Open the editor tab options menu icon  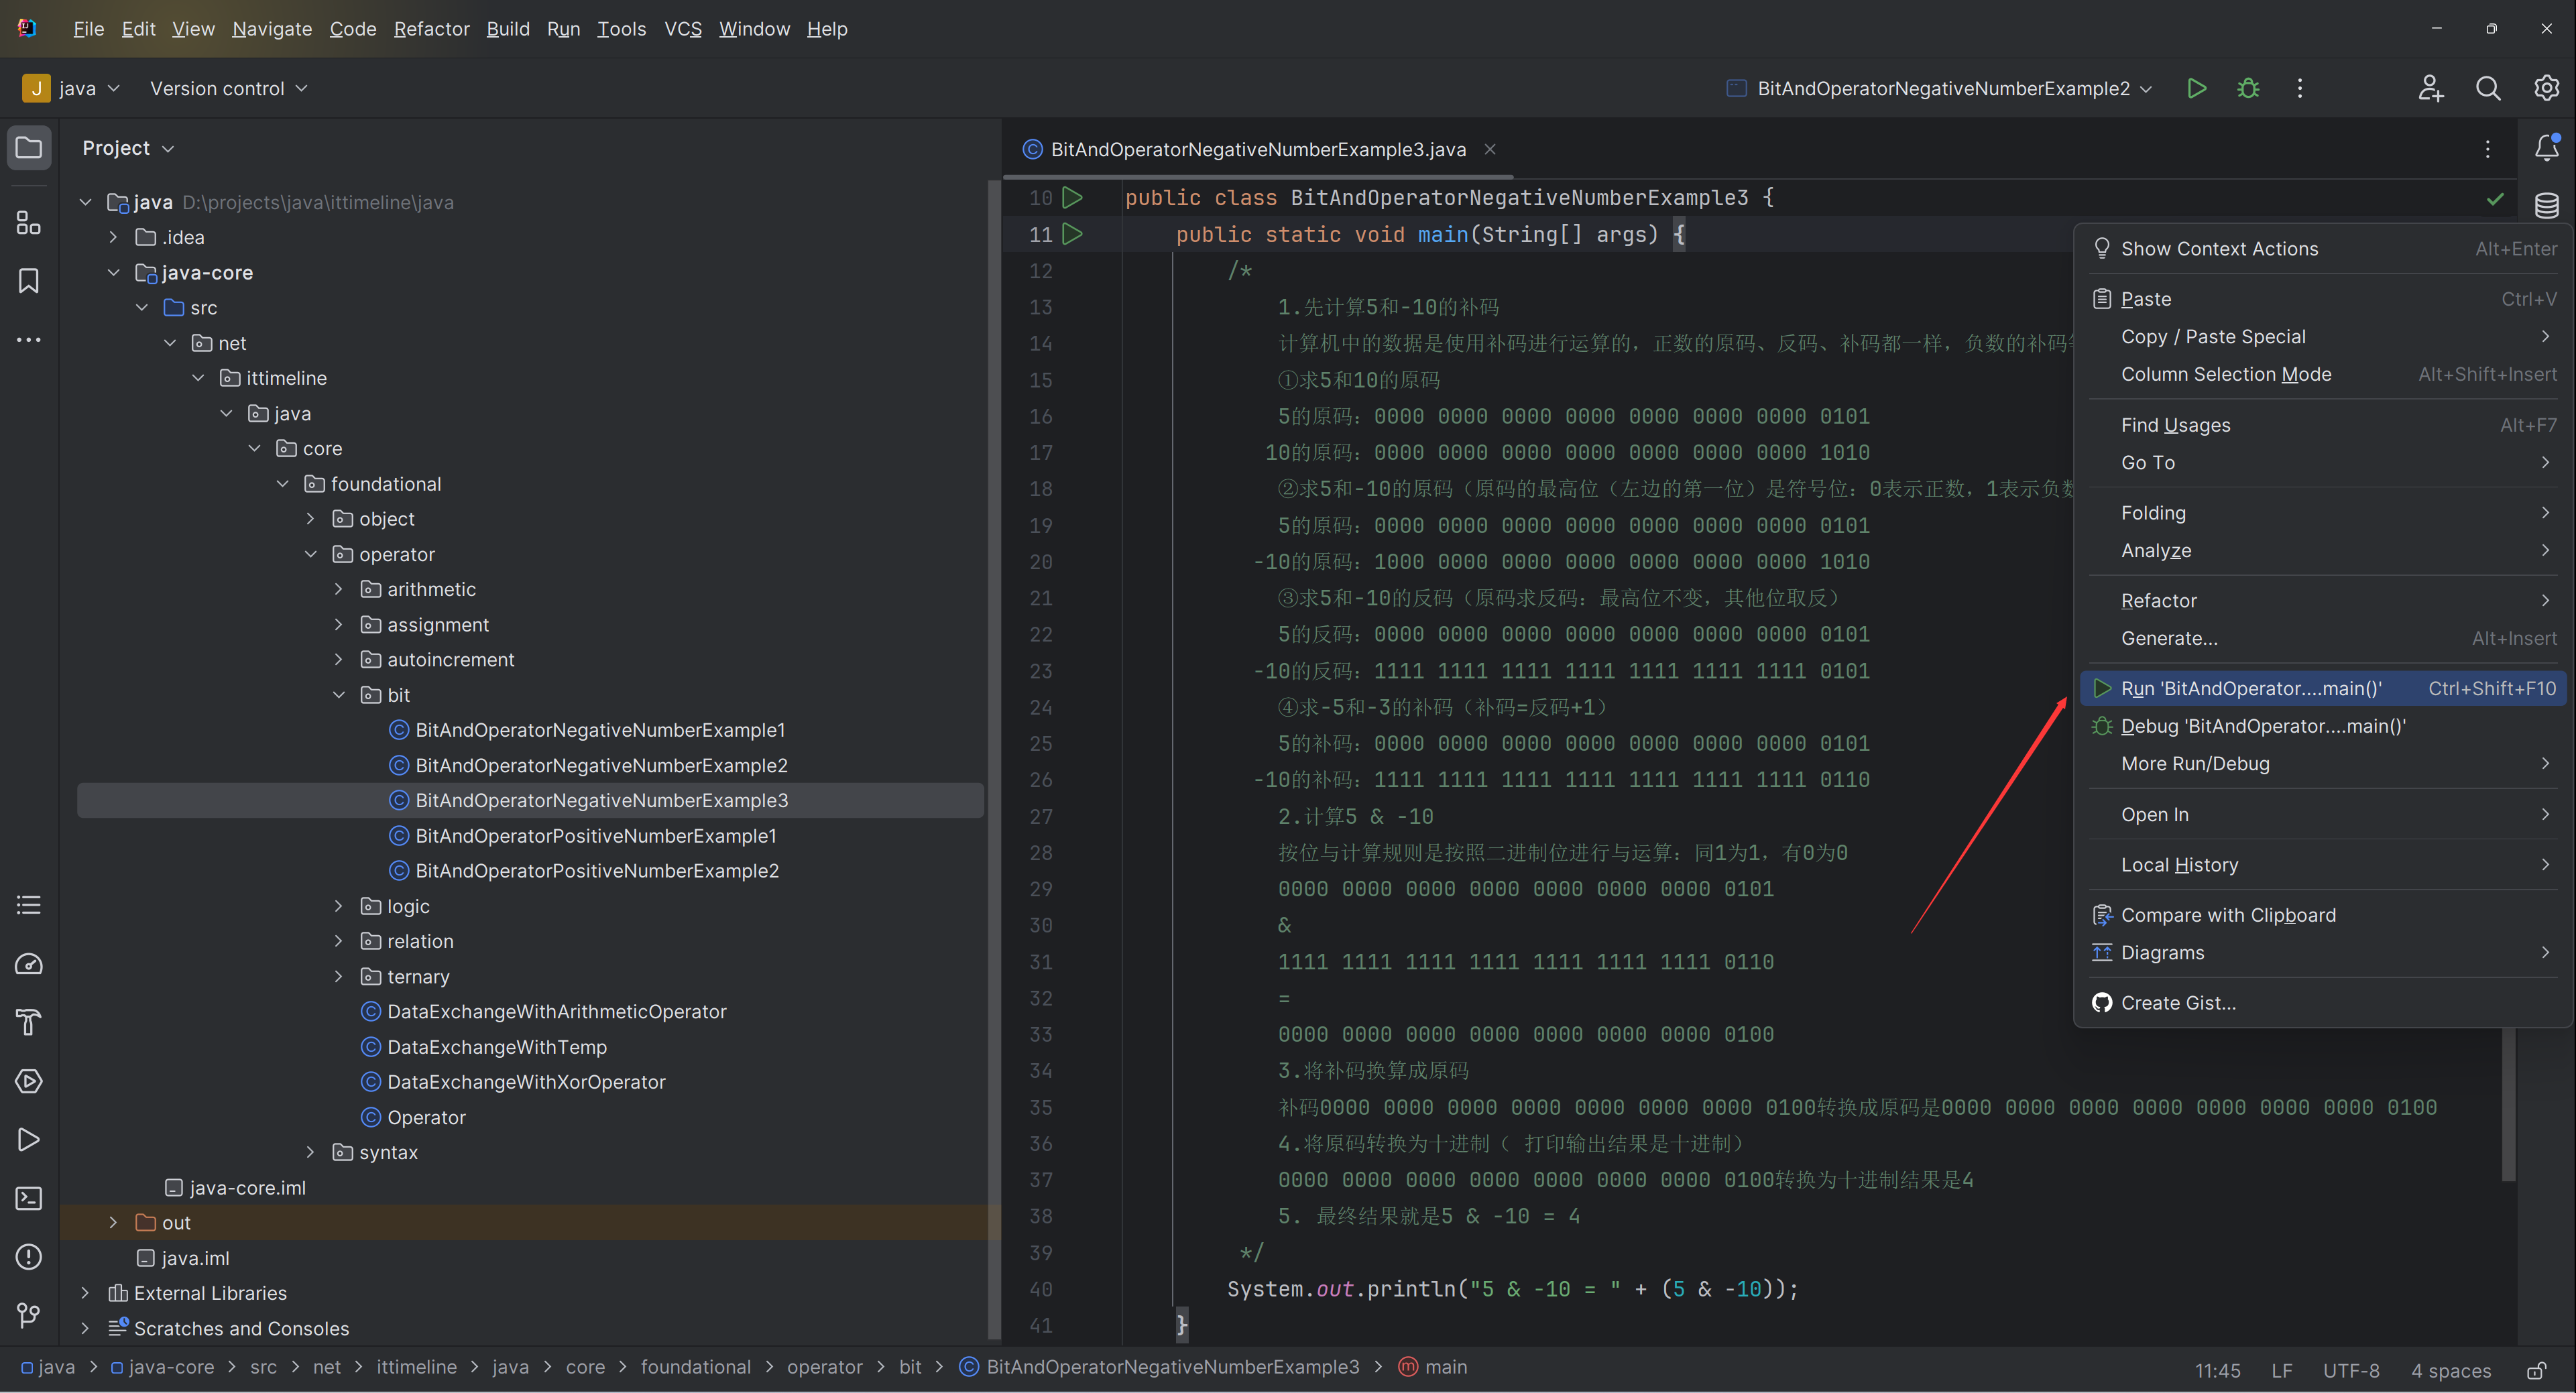coord(2487,149)
